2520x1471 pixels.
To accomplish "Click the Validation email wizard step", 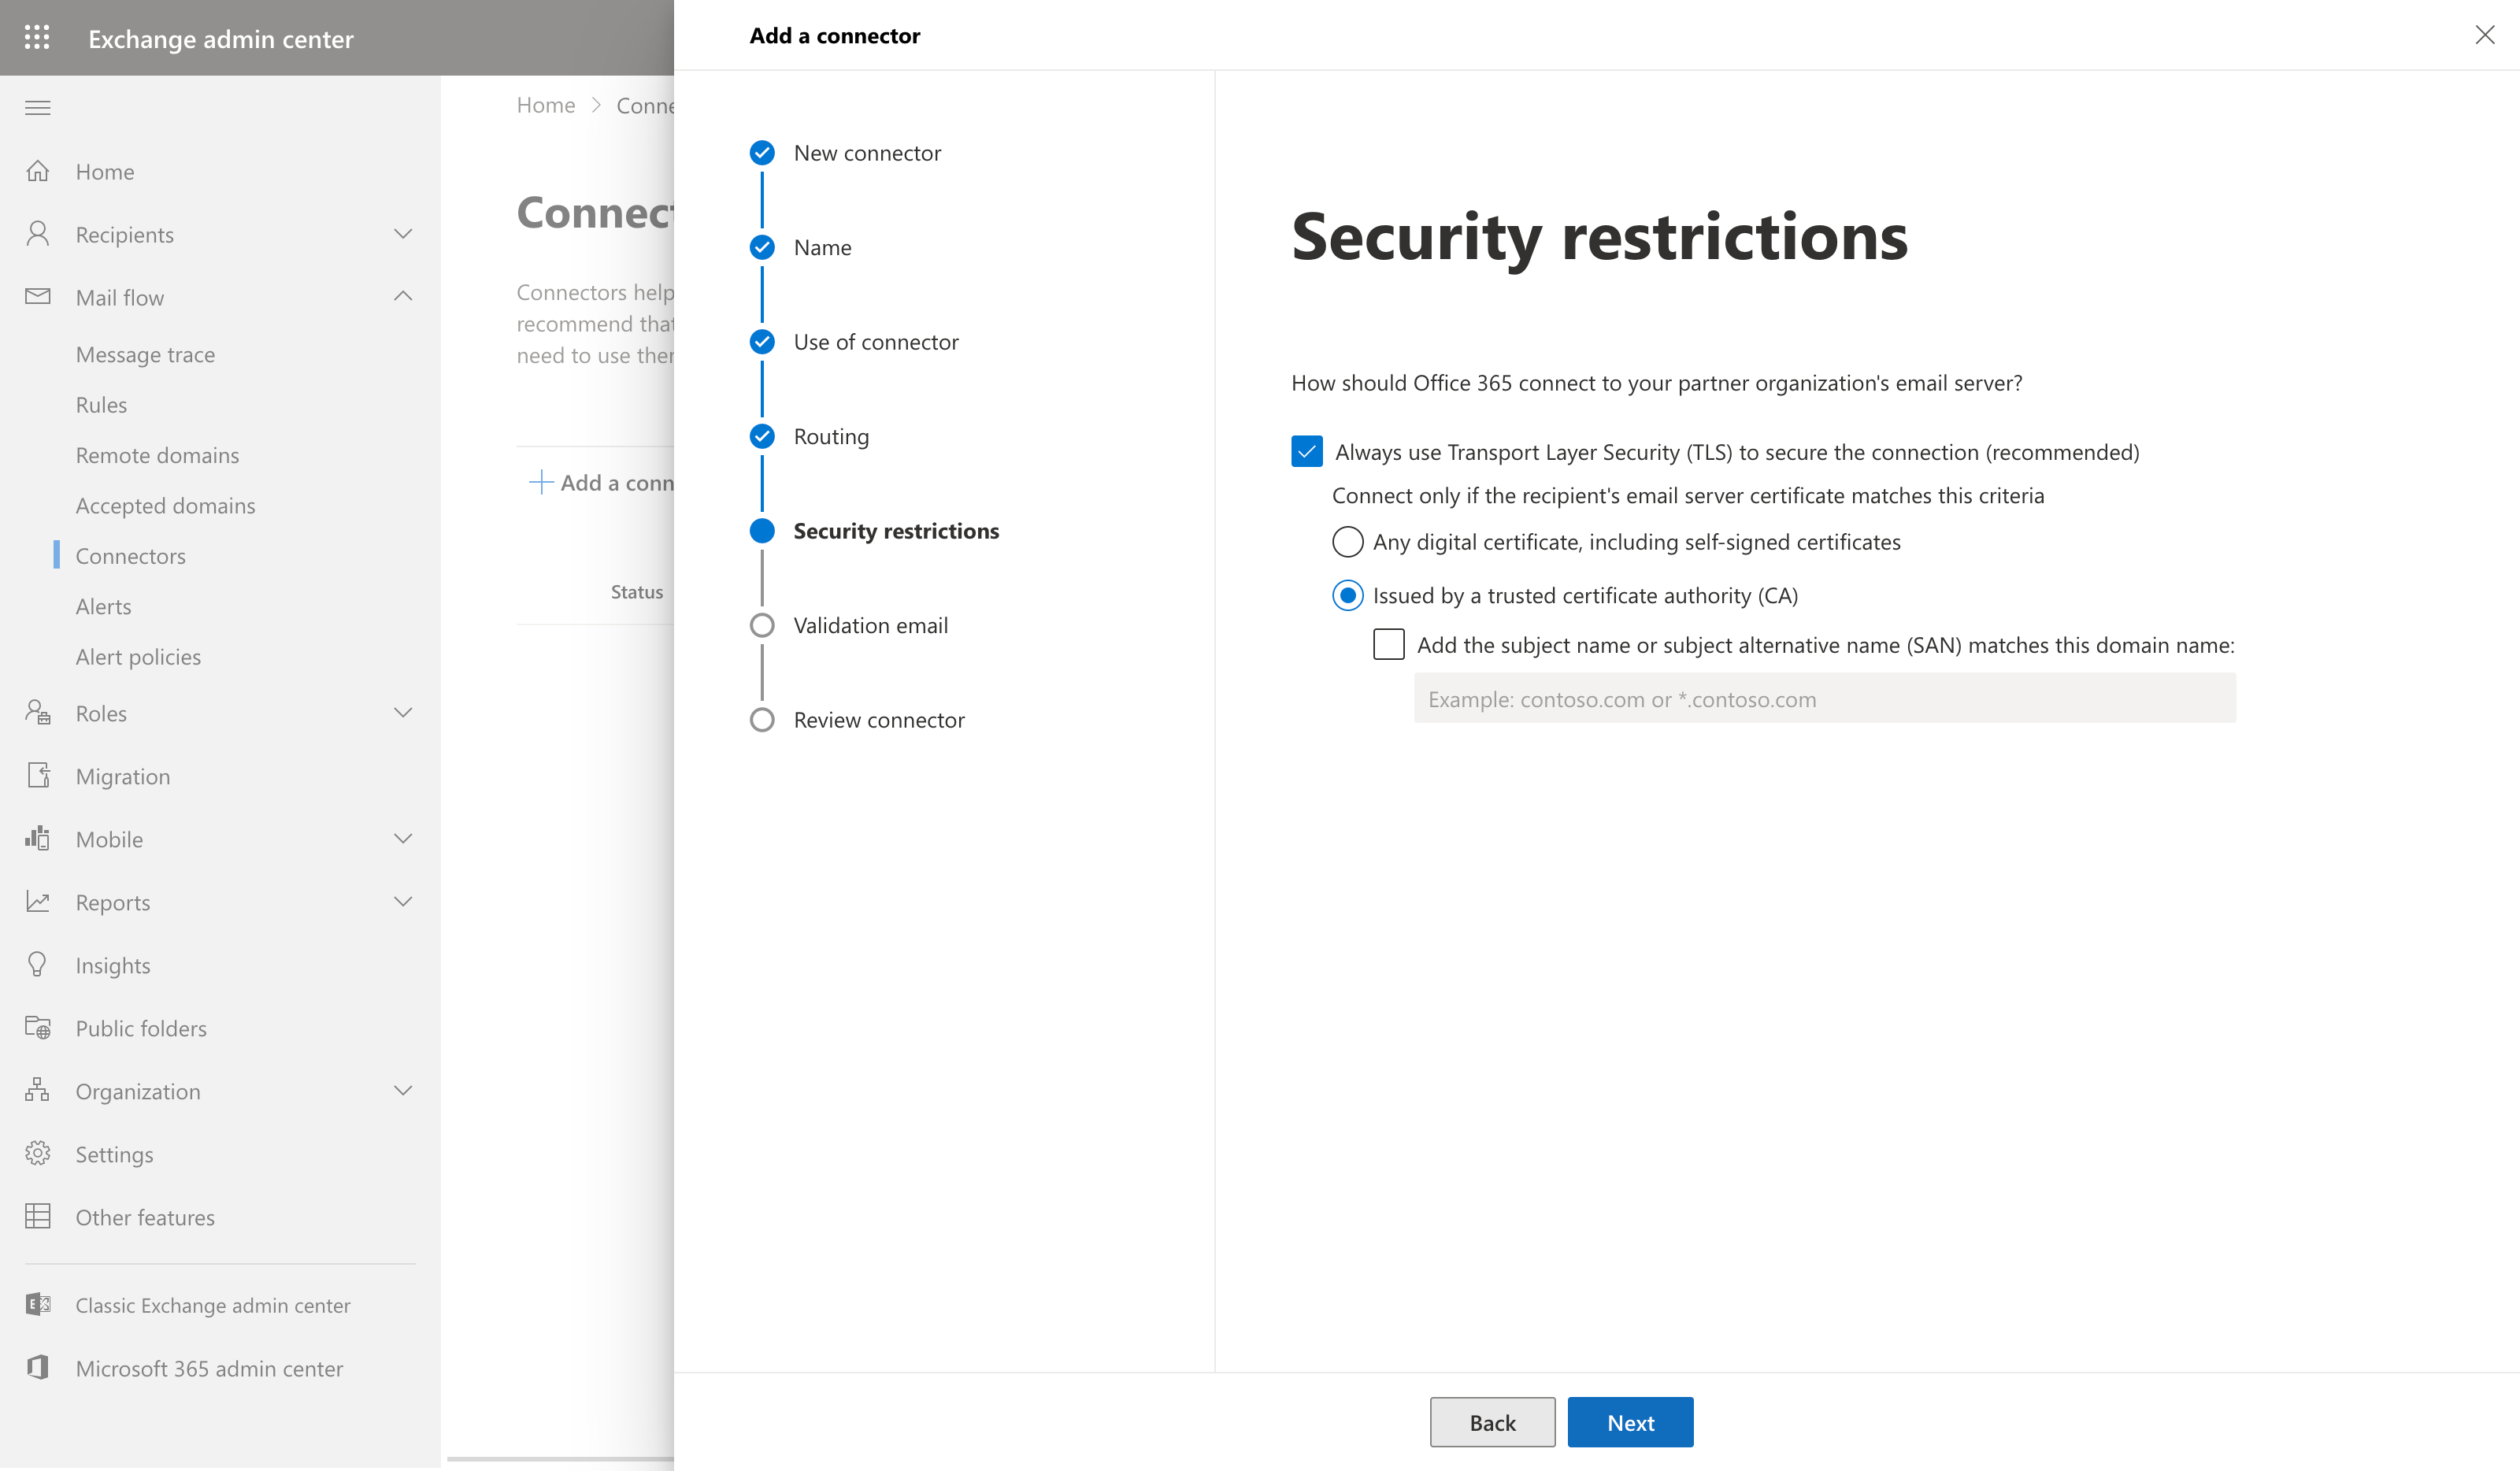I will (x=870, y=624).
